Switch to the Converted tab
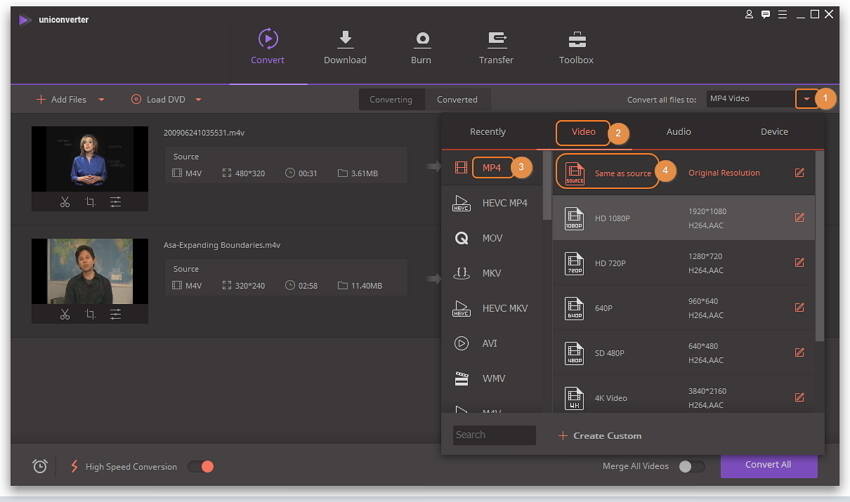The width and height of the screenshot is (850, 502). (x=457, y=100)
